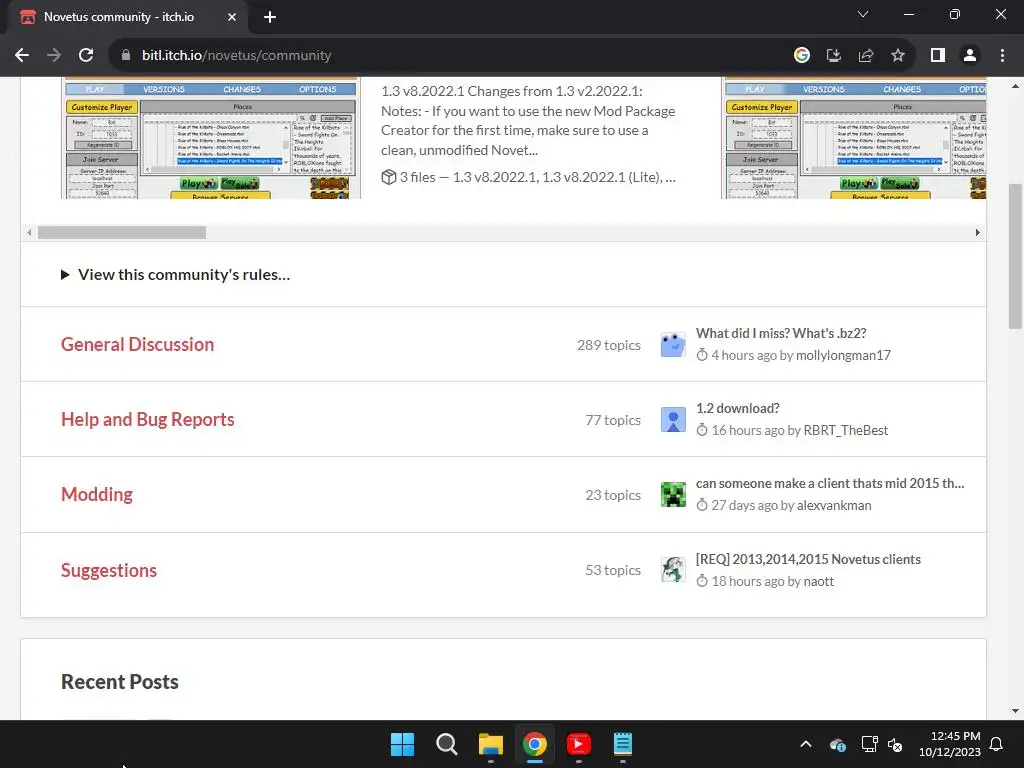Reload the current page
Image resolution: width=1024 pixels, height=768 pixels.
click(86, 56)
